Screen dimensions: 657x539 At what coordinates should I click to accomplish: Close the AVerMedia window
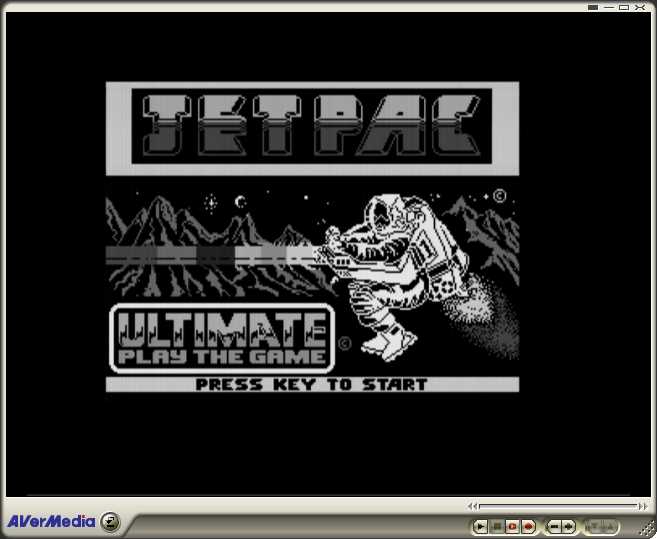(x=640, y=7)
